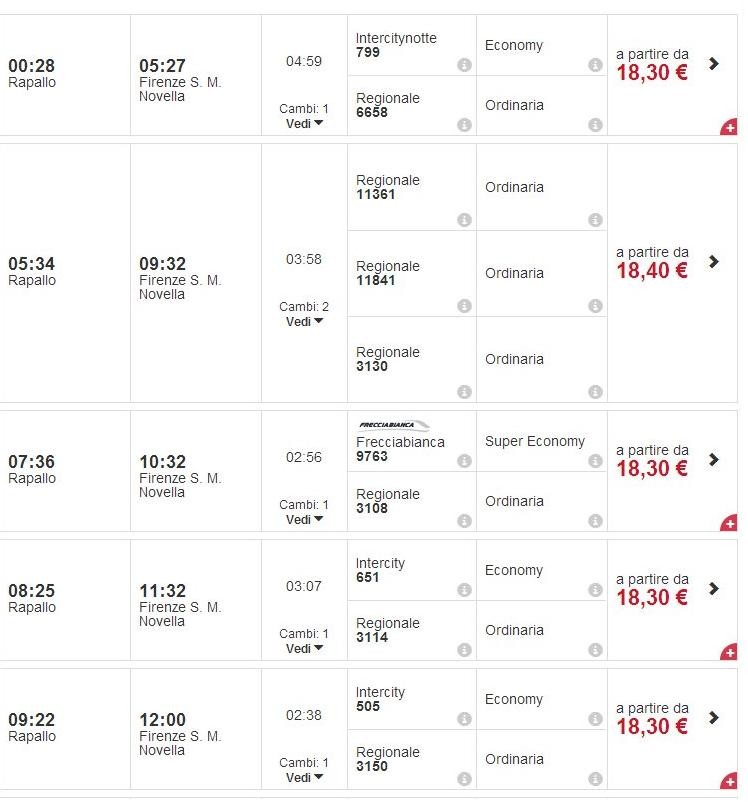Click Frecciabianca logo on 07:36 journey
The image size is (748, 802).
click(x=392, y=425)
